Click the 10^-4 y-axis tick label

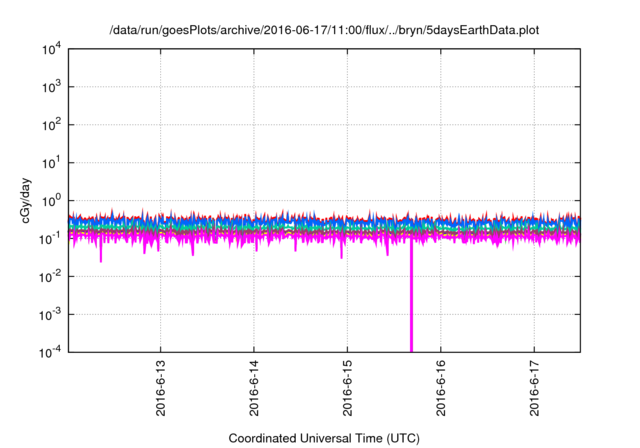[x=50, y=352]
